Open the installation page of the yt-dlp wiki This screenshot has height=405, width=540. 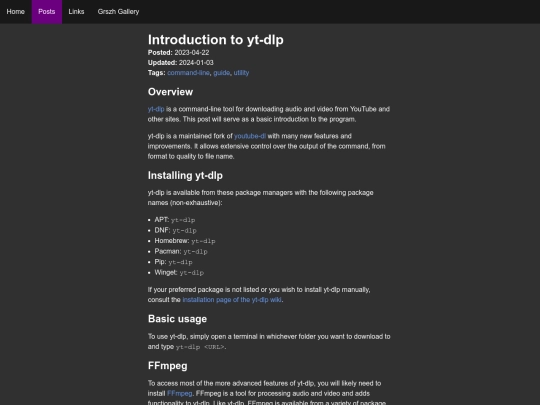[232, 300]
